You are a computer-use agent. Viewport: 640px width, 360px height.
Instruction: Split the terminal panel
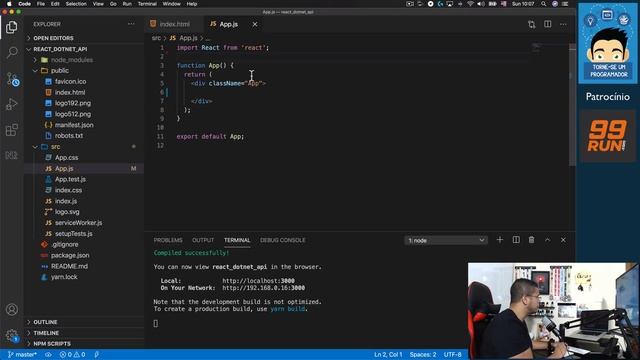(x=516, y=240)
